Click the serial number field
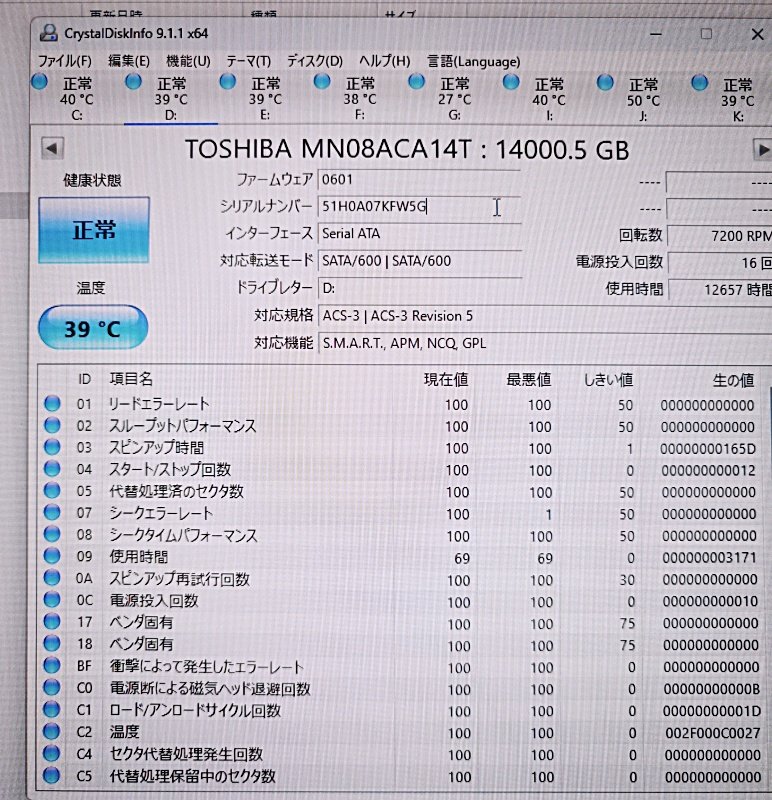 pyautogui.click(x=418, y=207)
